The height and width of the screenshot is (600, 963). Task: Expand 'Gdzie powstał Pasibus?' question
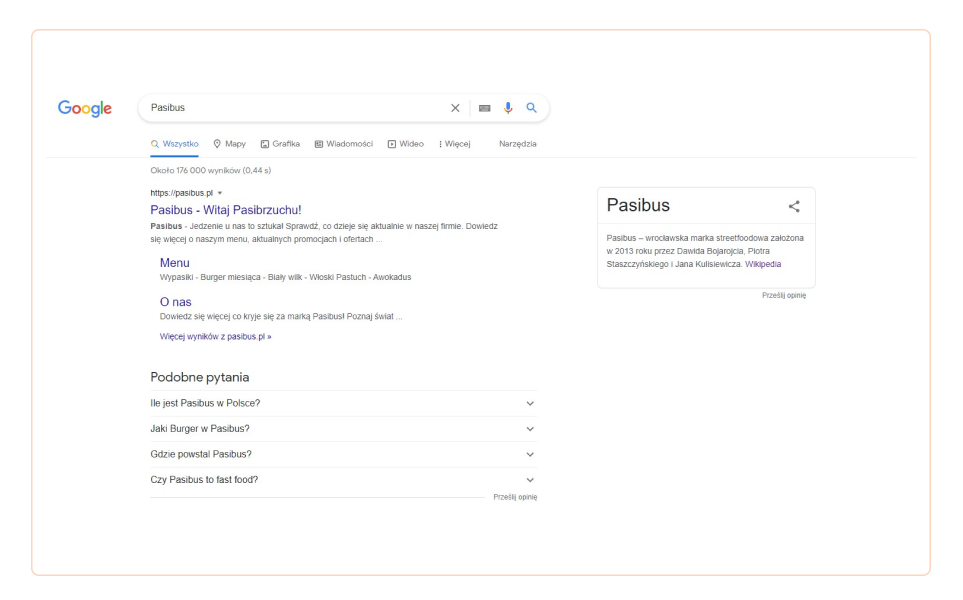click(343, 454)
